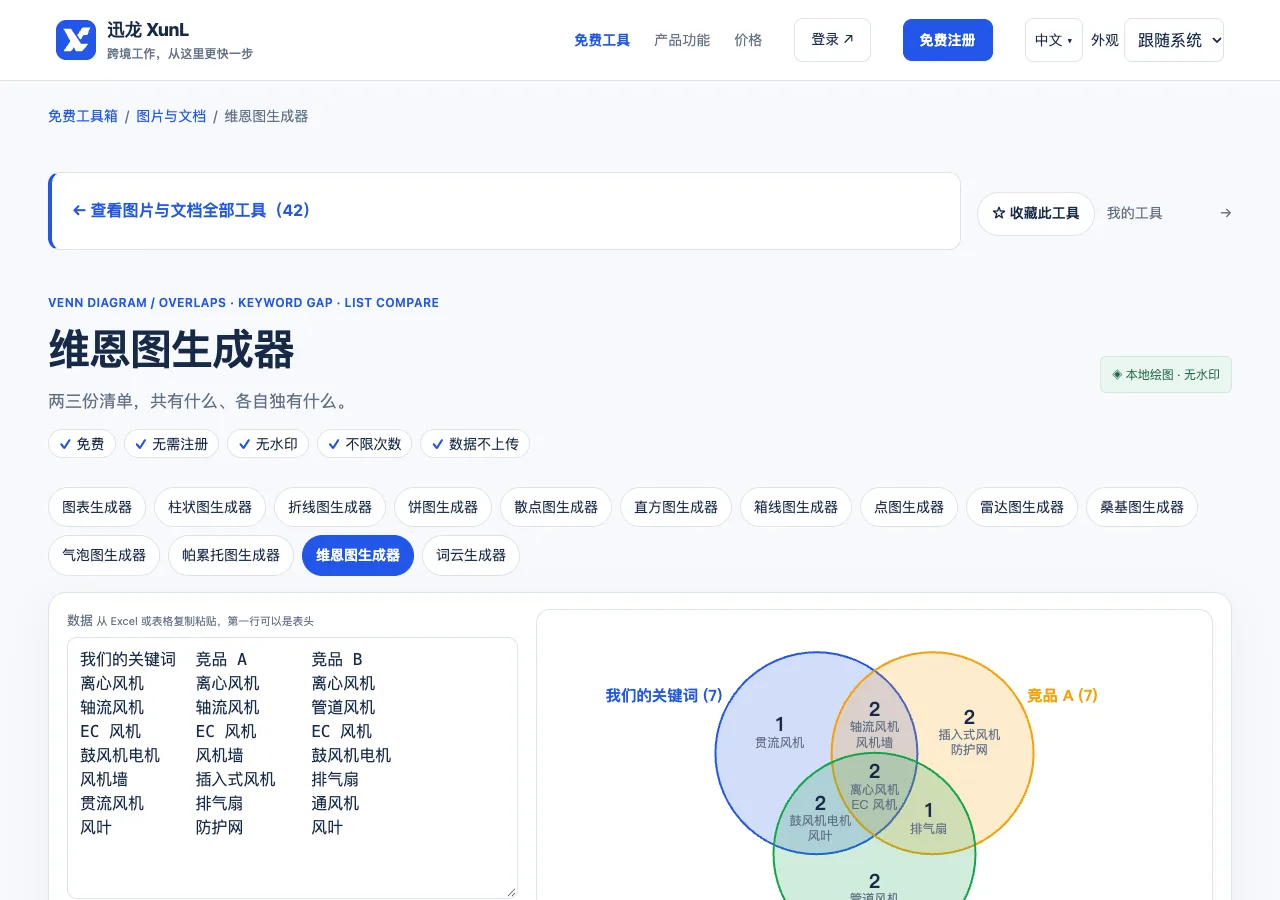The height and width of the screenshot is (900, 1280).
Task: Select the 词云生成器 tool chip
Action: click(x=471, y=555)
